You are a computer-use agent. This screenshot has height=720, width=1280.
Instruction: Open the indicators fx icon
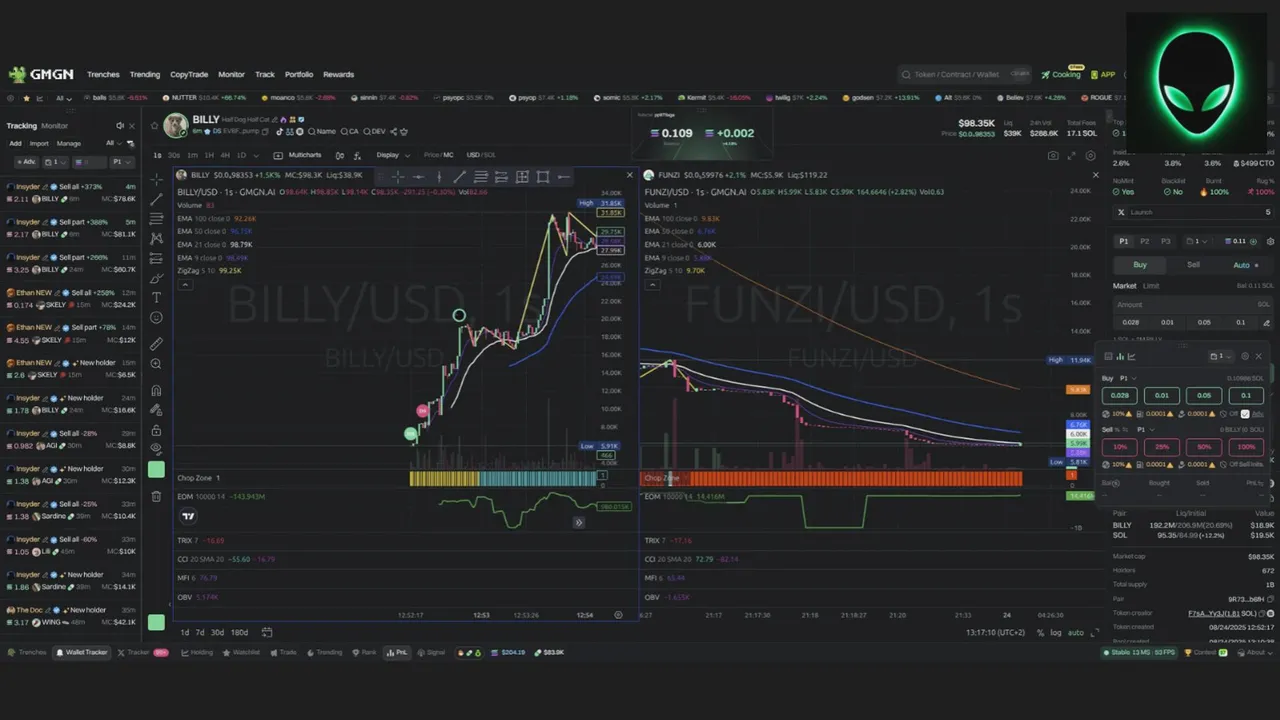click(358, 155)
